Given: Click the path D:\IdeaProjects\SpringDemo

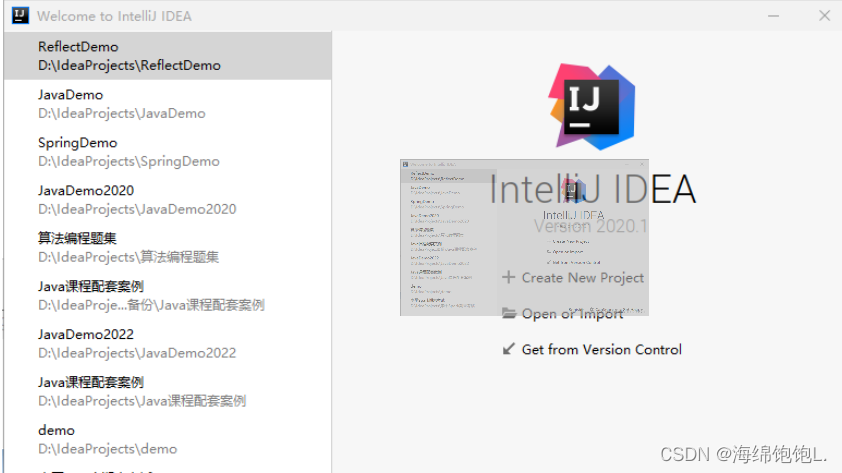Looking at the screenshot, I should 129,162.
